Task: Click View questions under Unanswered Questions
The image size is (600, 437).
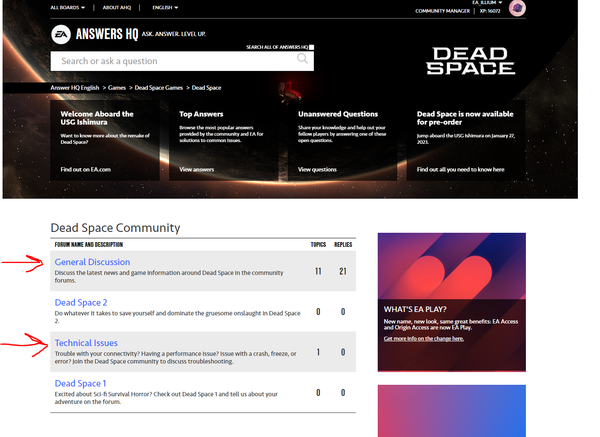Action: [x=317, y=170]
